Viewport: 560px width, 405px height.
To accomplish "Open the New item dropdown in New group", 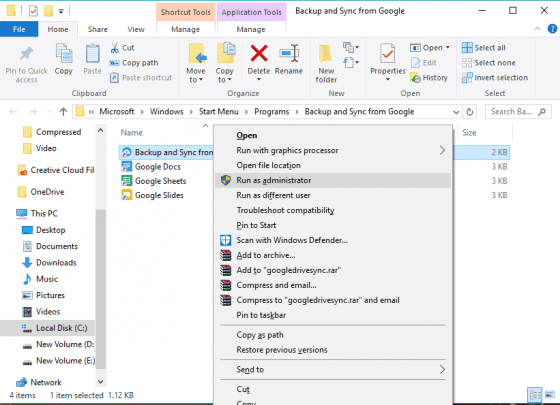I will click(351, 47).
